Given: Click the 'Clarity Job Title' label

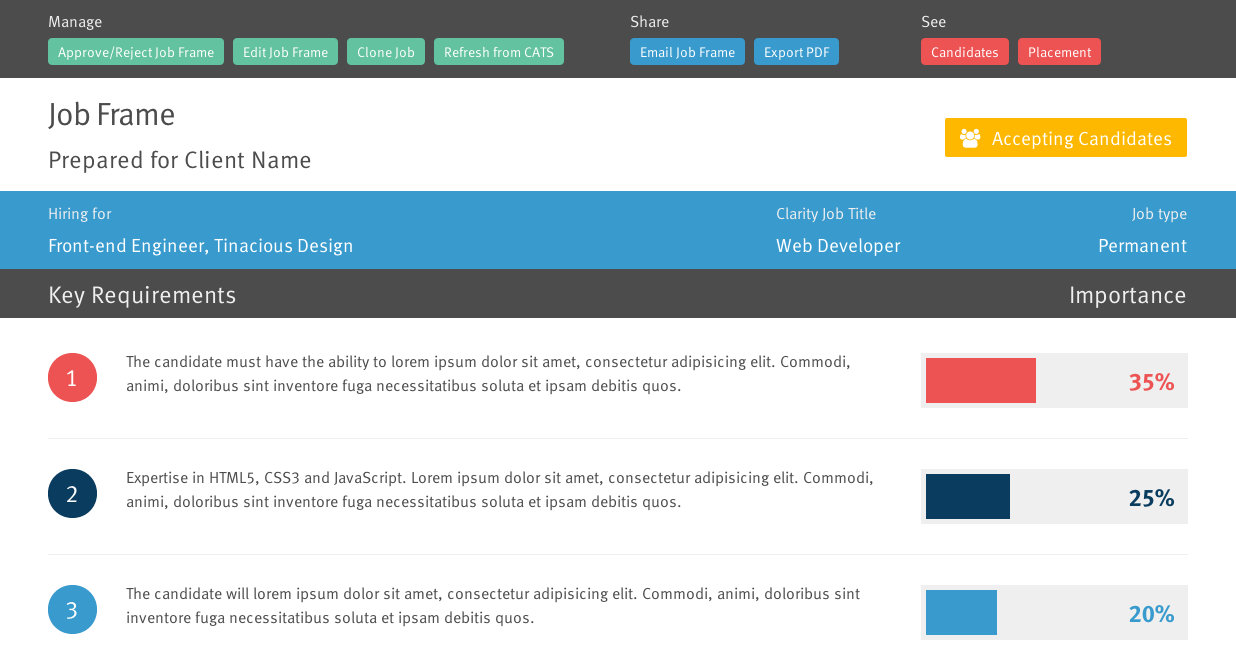Looking at the screenshot, I should click(826, 214).
